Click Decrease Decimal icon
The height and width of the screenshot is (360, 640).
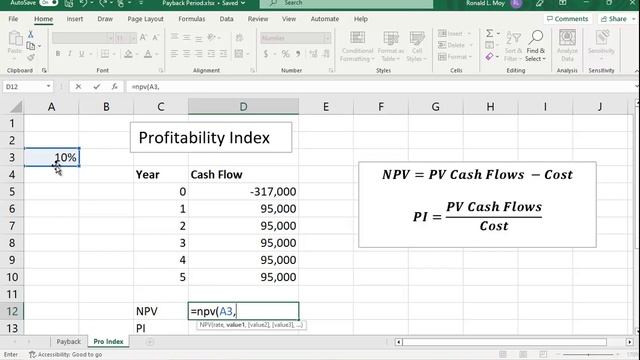(x=326, y=53)
